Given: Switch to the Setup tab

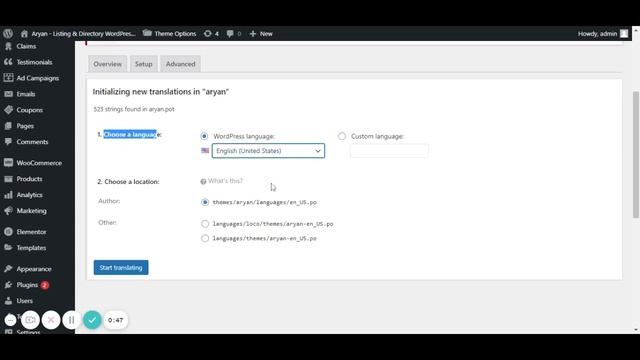Looking at the screenshot, I should pos(144,64).
